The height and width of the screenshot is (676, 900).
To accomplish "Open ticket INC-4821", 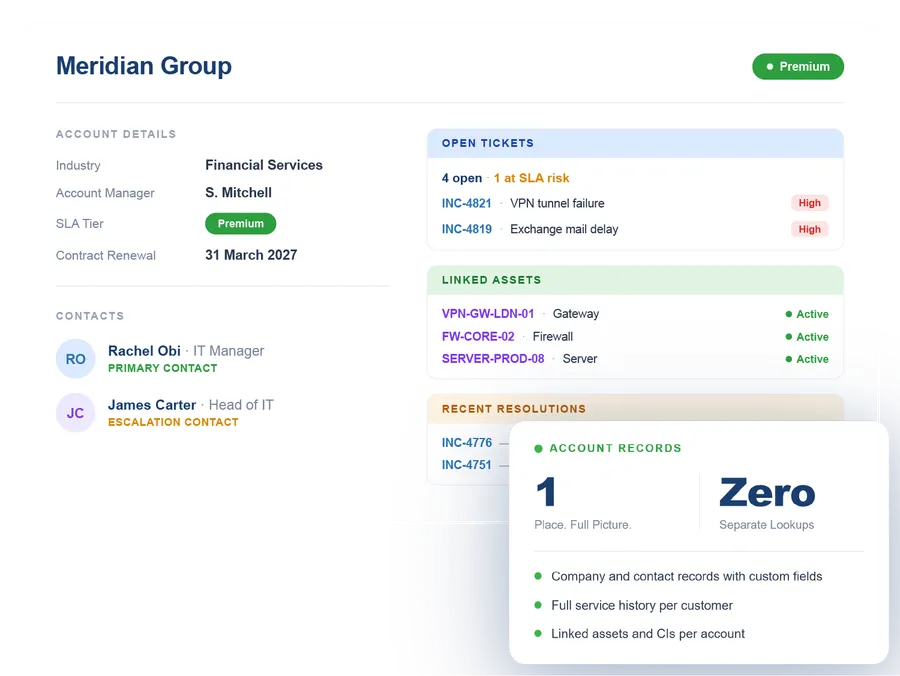I will (466, 203).
